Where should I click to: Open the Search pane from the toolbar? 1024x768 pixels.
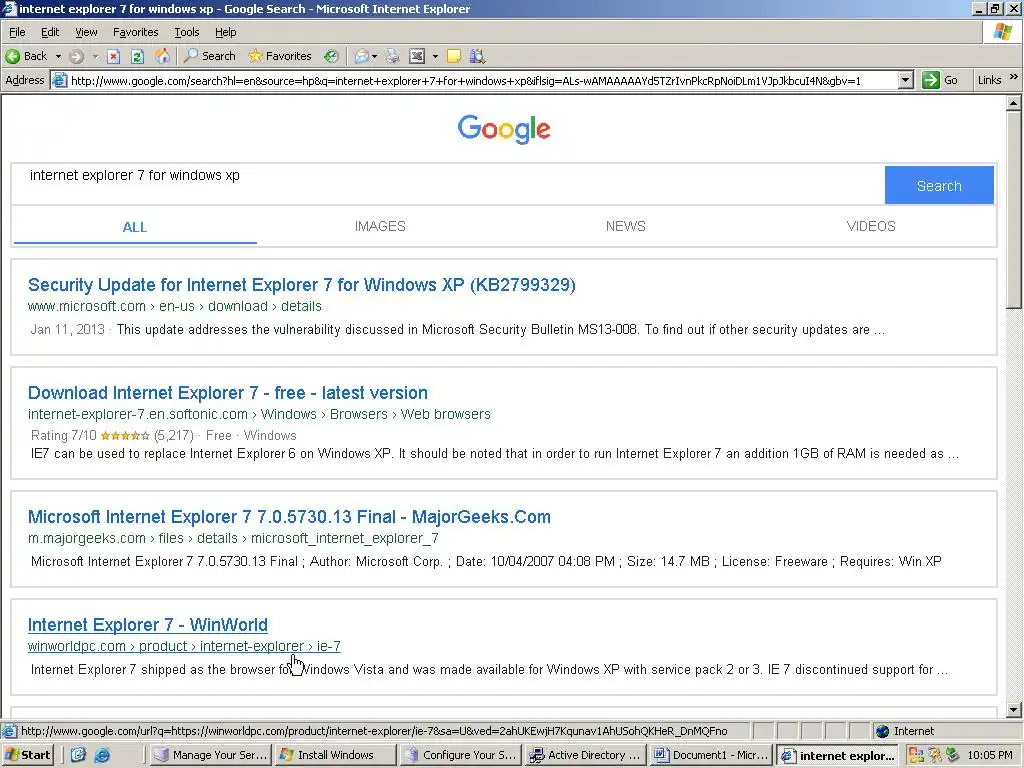(210, 56)
